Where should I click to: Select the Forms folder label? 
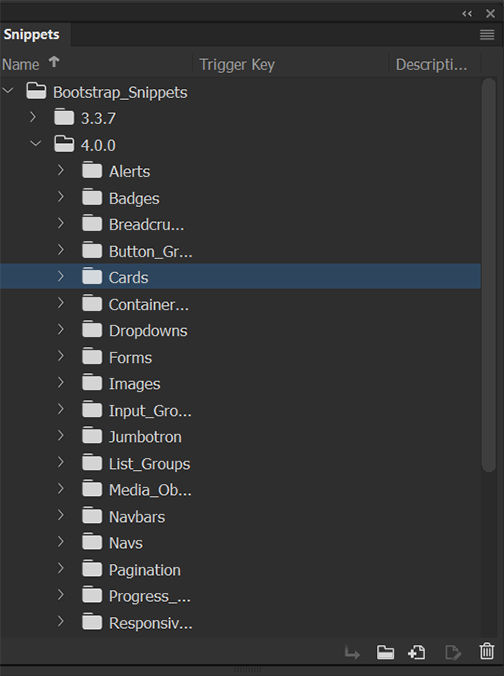tap(130, 358)
